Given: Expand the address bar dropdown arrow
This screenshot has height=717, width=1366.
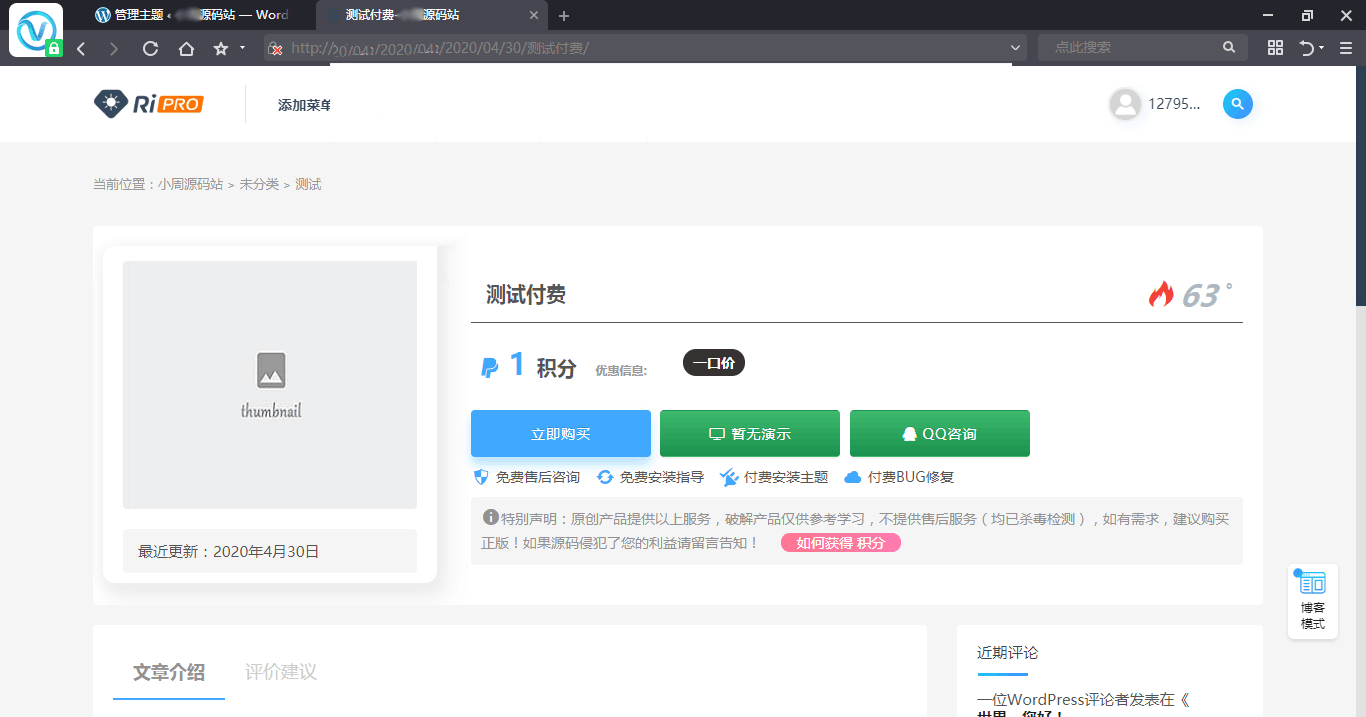Looking at the screenshot, I should pos(1013,47).
